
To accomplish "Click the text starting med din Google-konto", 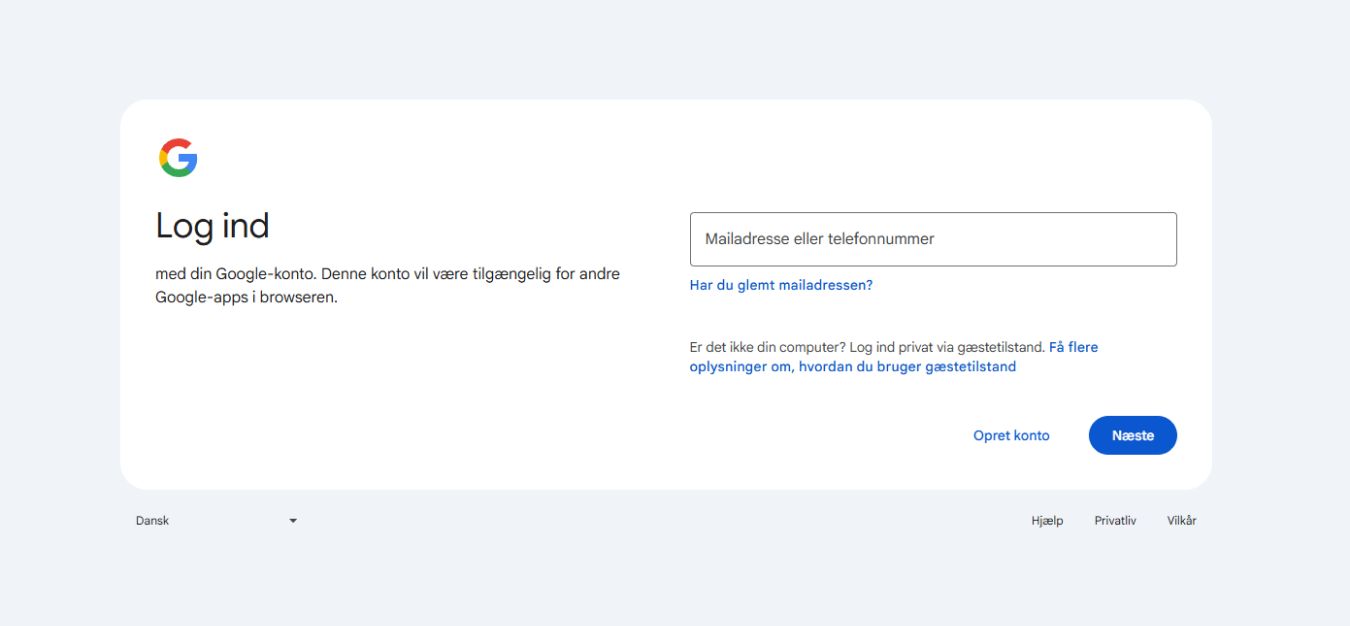I will coord(387,274).
